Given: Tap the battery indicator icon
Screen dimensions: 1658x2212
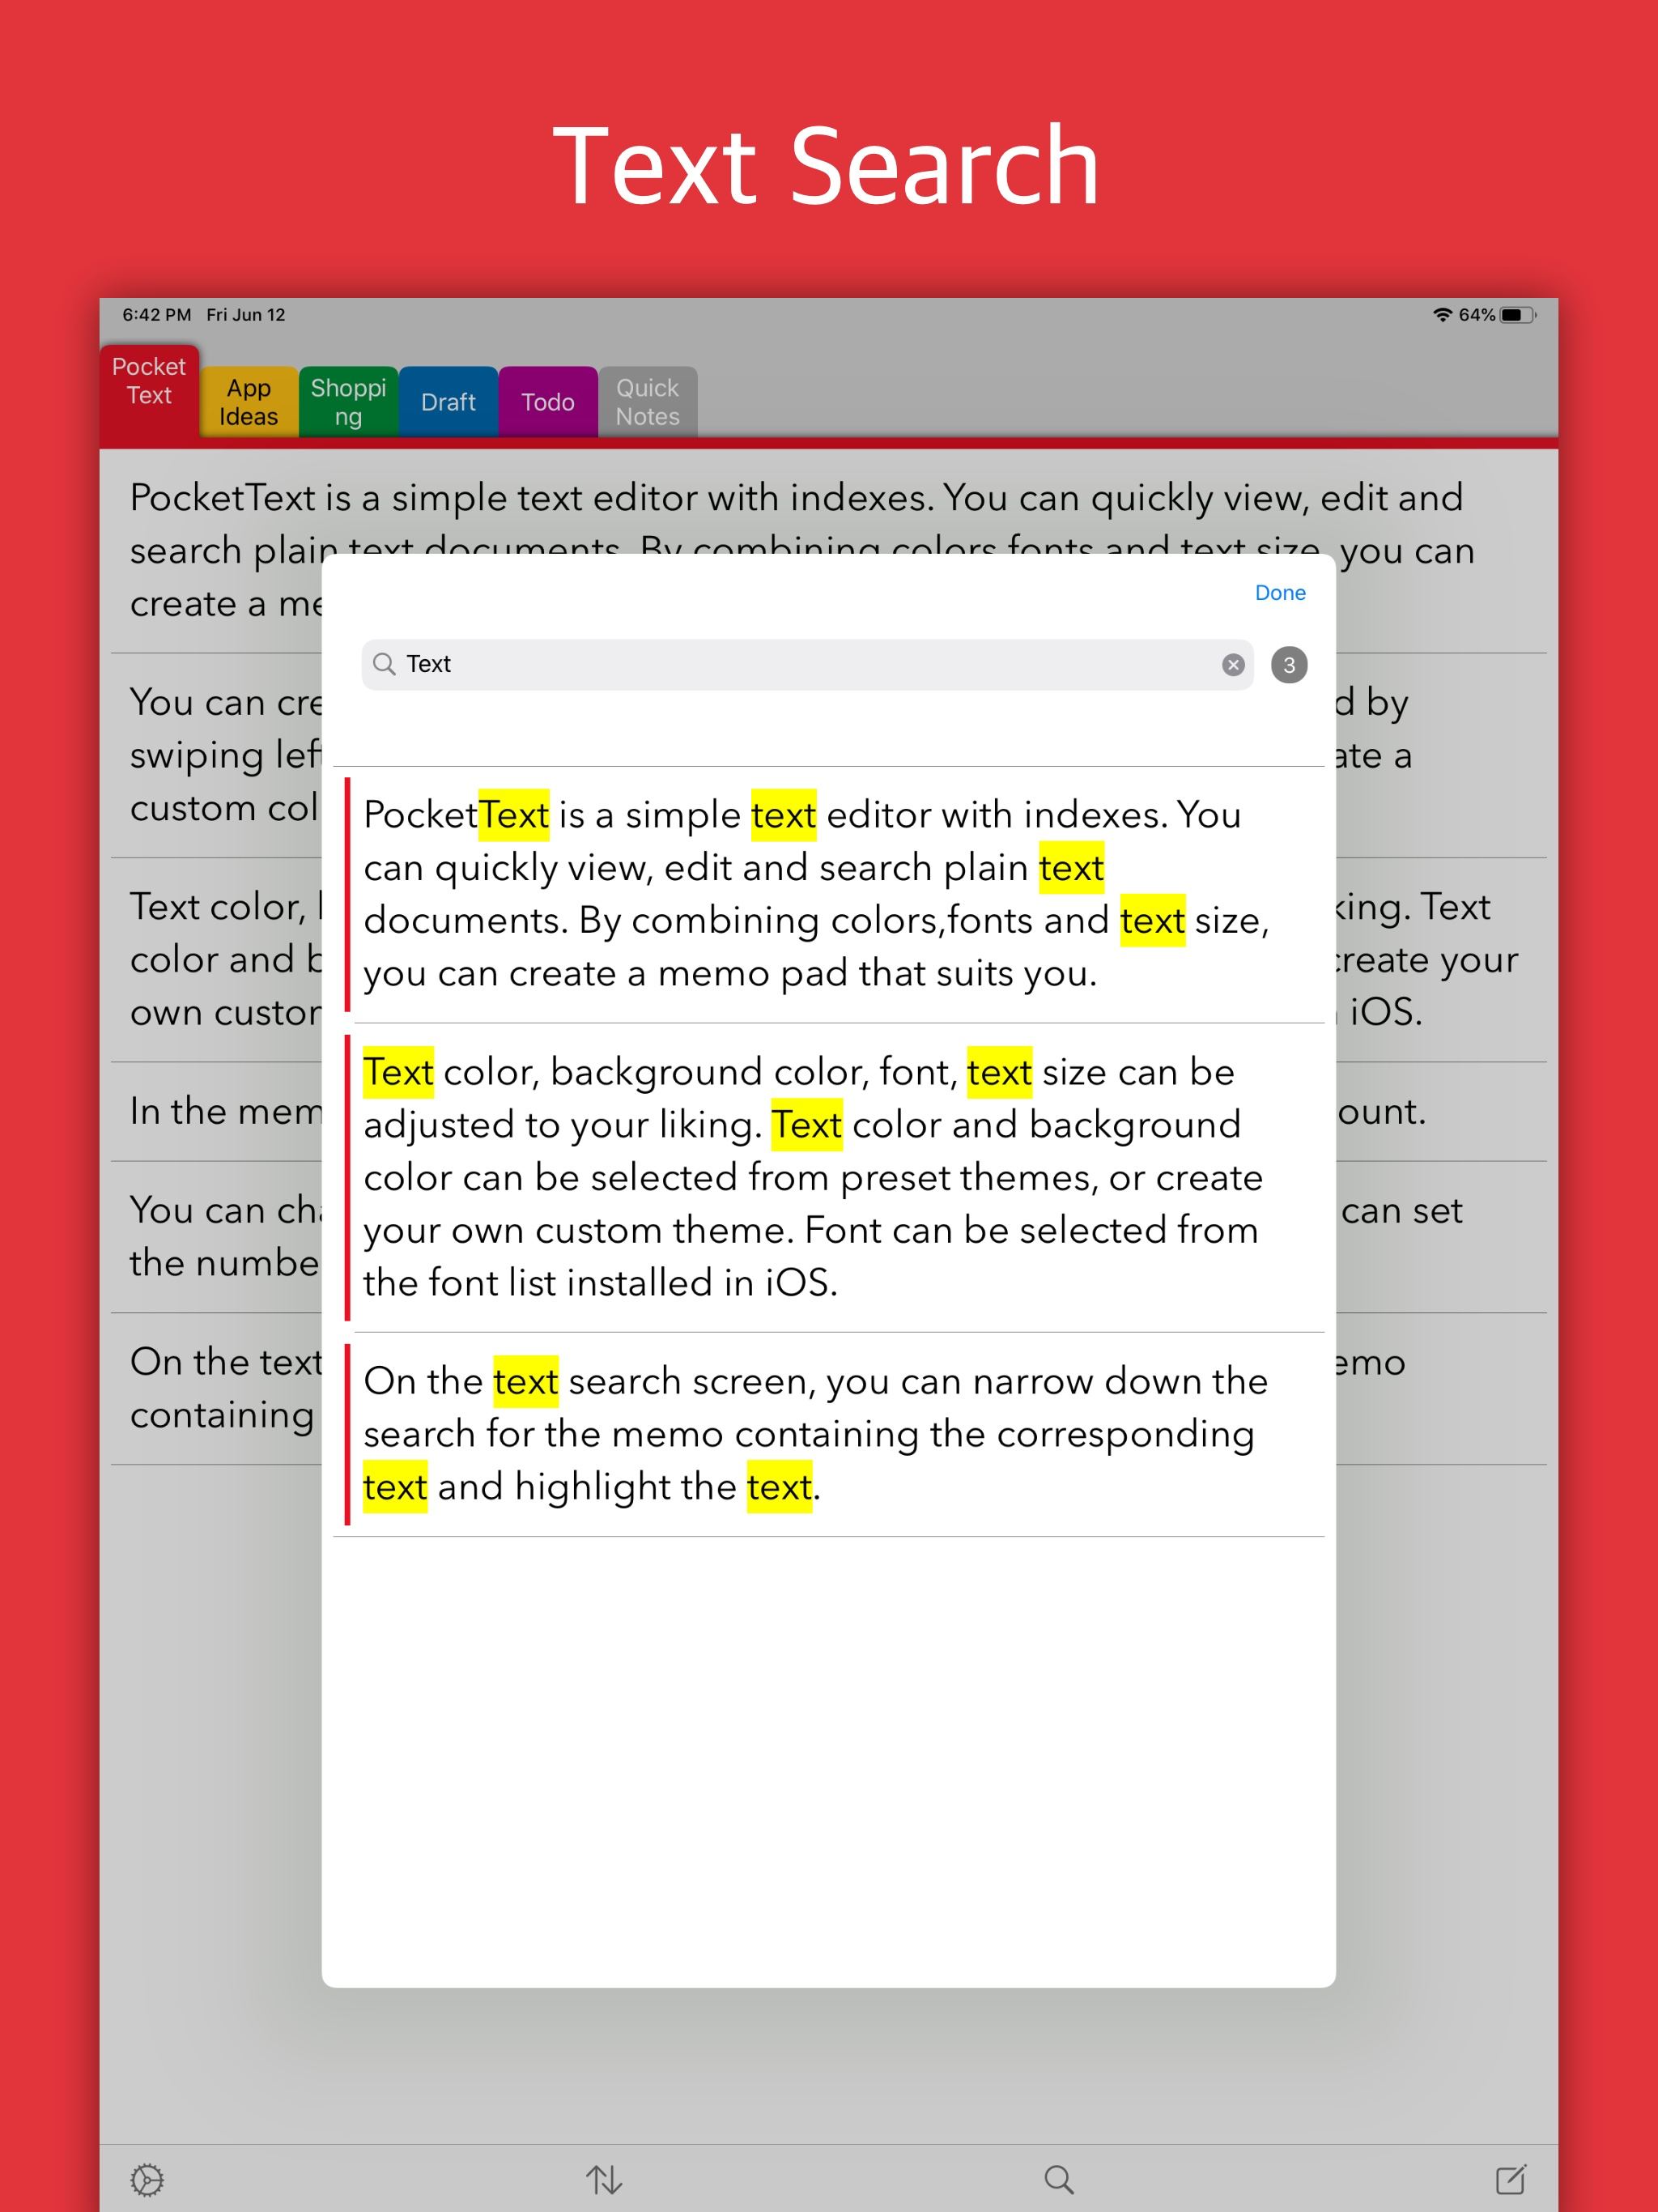Looking at the screenshot, I should [1517, 315].
